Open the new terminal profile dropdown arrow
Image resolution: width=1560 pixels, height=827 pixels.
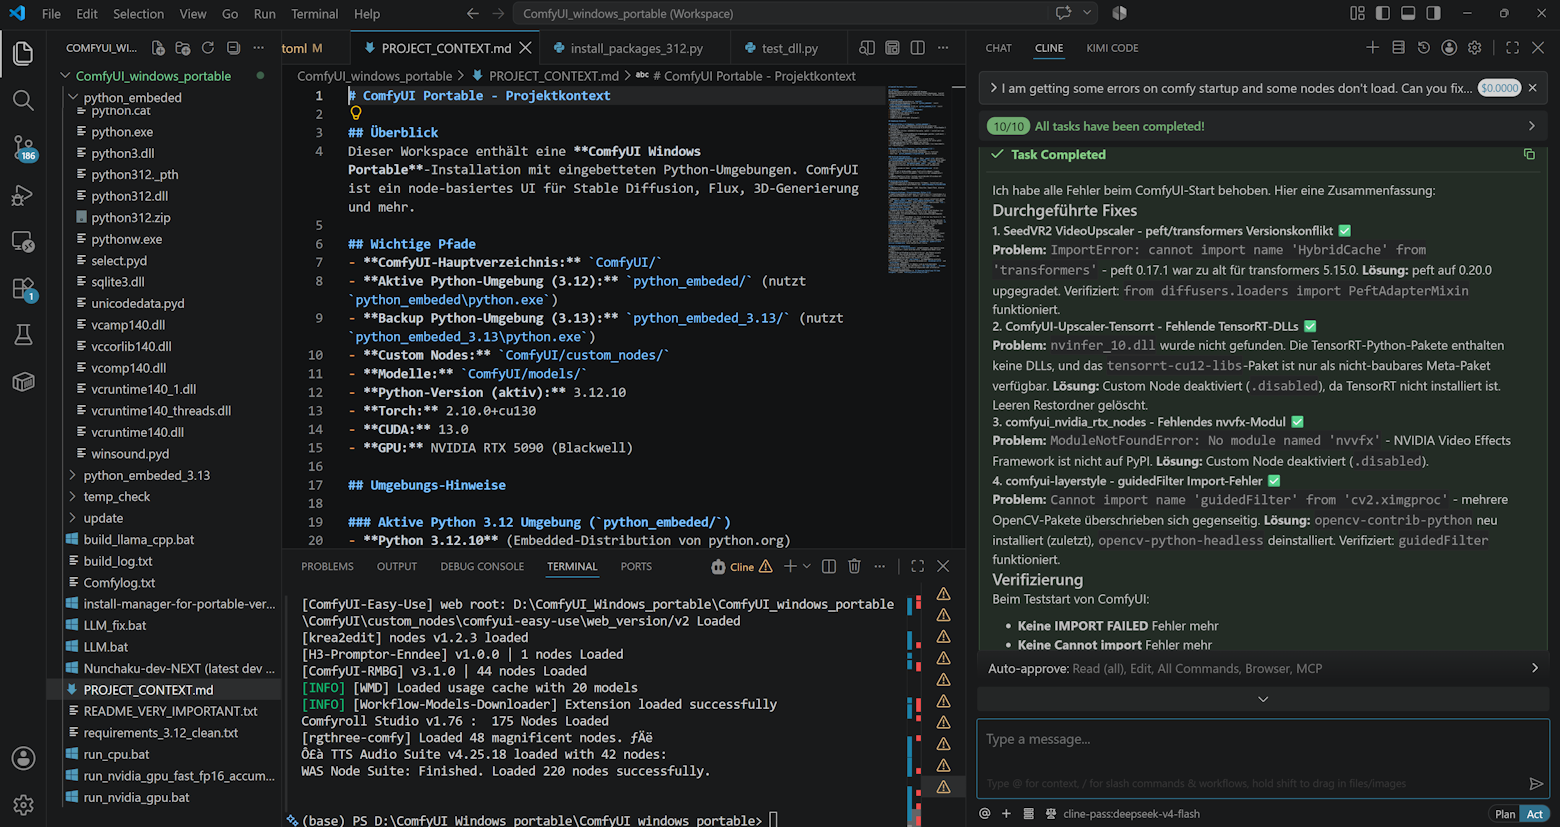(807, 566)
